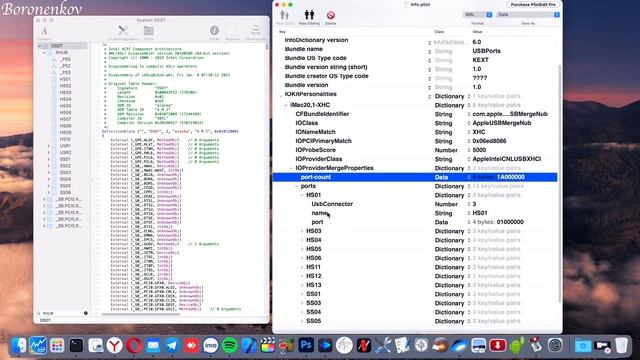Select the IONameMatch row
The image size is (640, 360).
(415, 132)
